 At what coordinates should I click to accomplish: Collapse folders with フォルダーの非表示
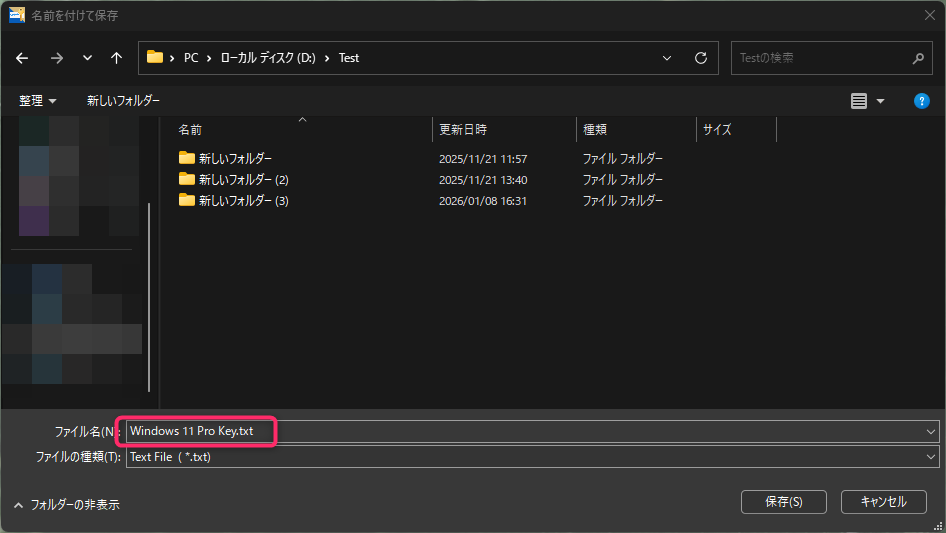pos(66,505)
